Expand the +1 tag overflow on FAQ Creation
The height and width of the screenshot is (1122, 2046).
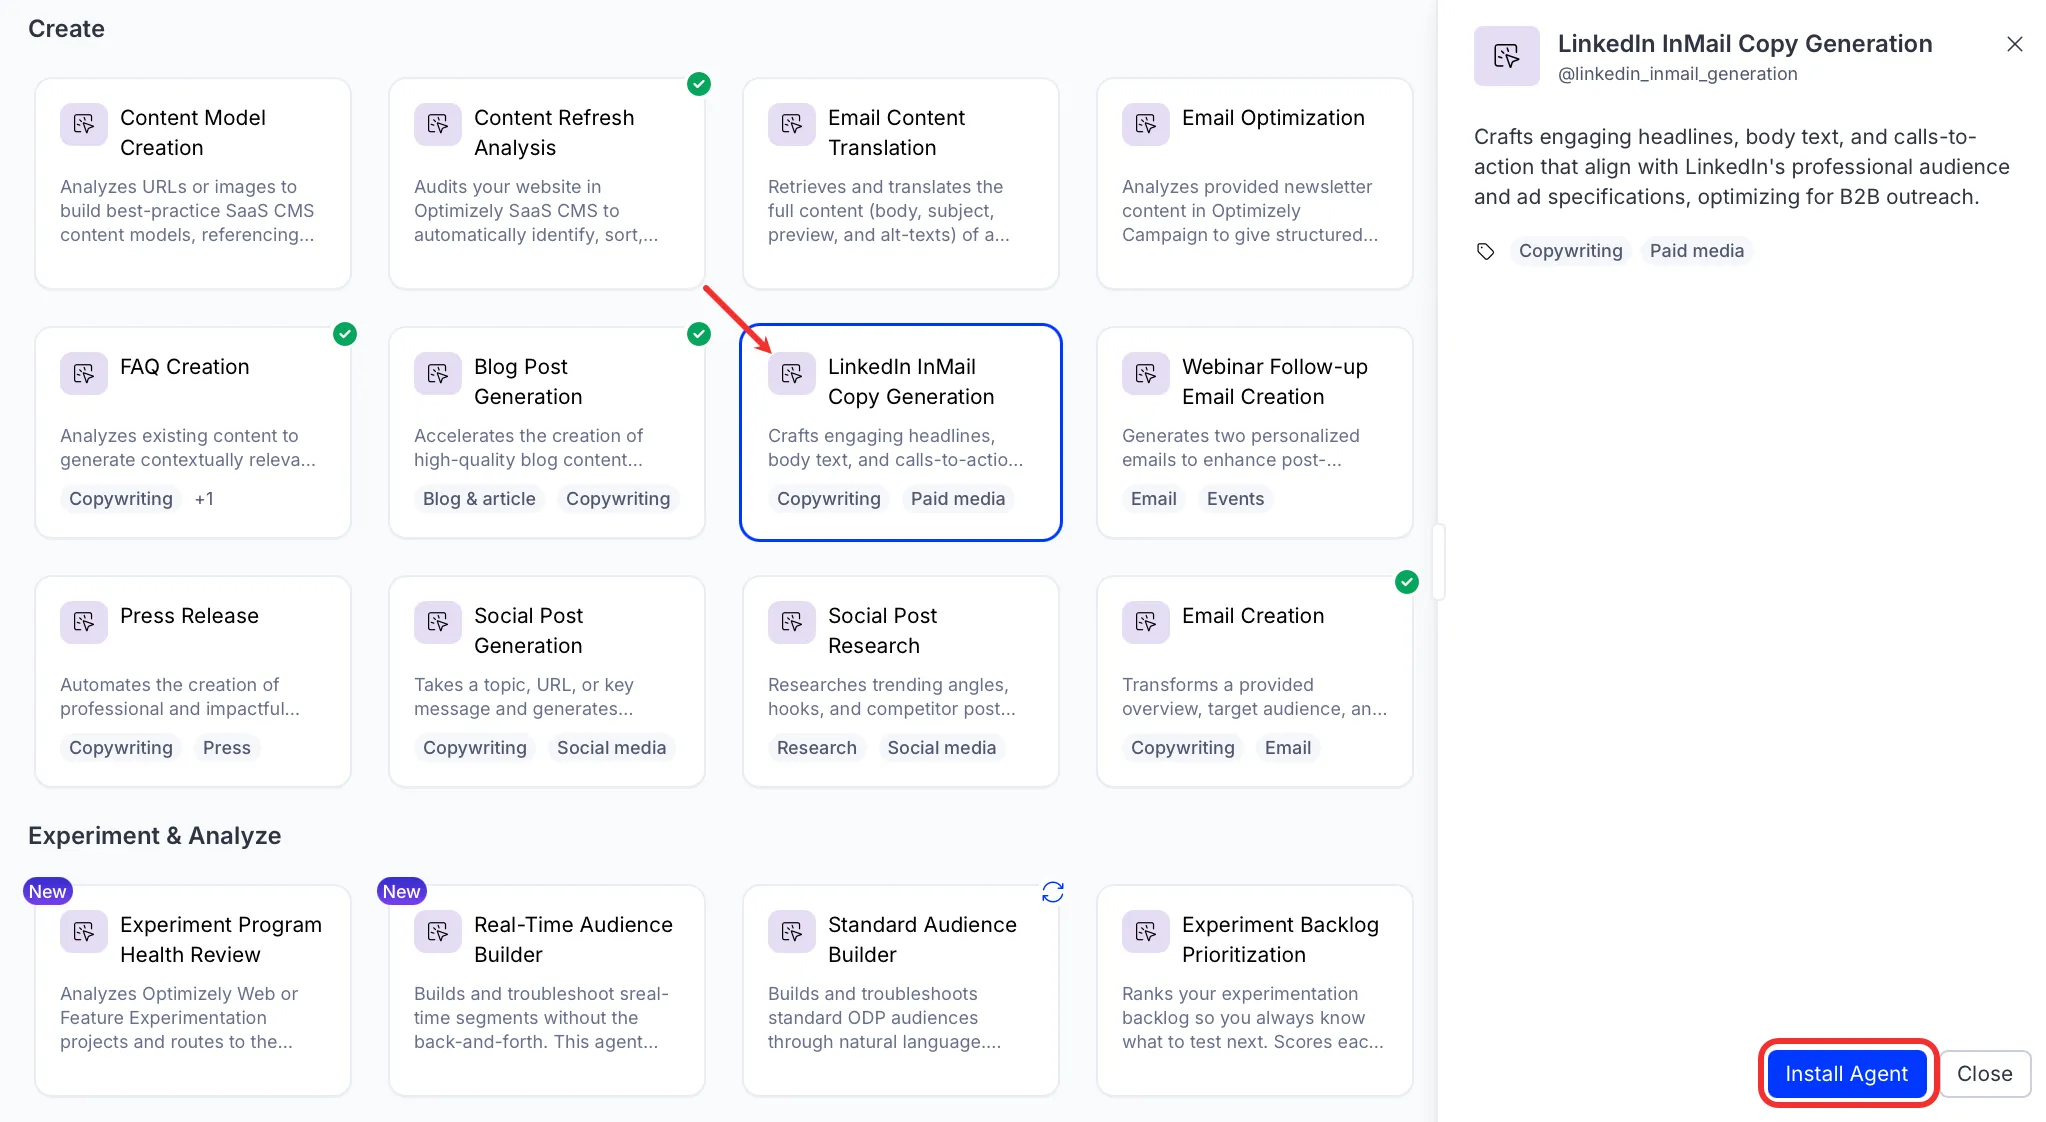(x=204, y=499)
